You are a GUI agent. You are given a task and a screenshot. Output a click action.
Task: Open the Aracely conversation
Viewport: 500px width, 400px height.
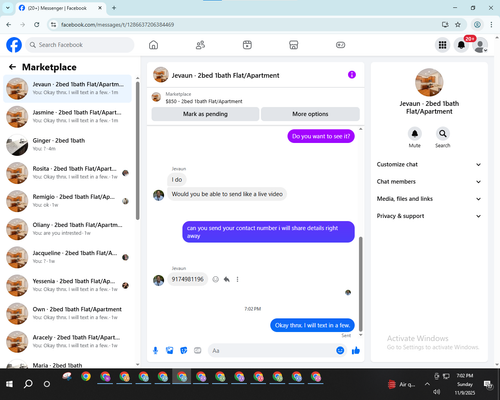click(67, 342)
